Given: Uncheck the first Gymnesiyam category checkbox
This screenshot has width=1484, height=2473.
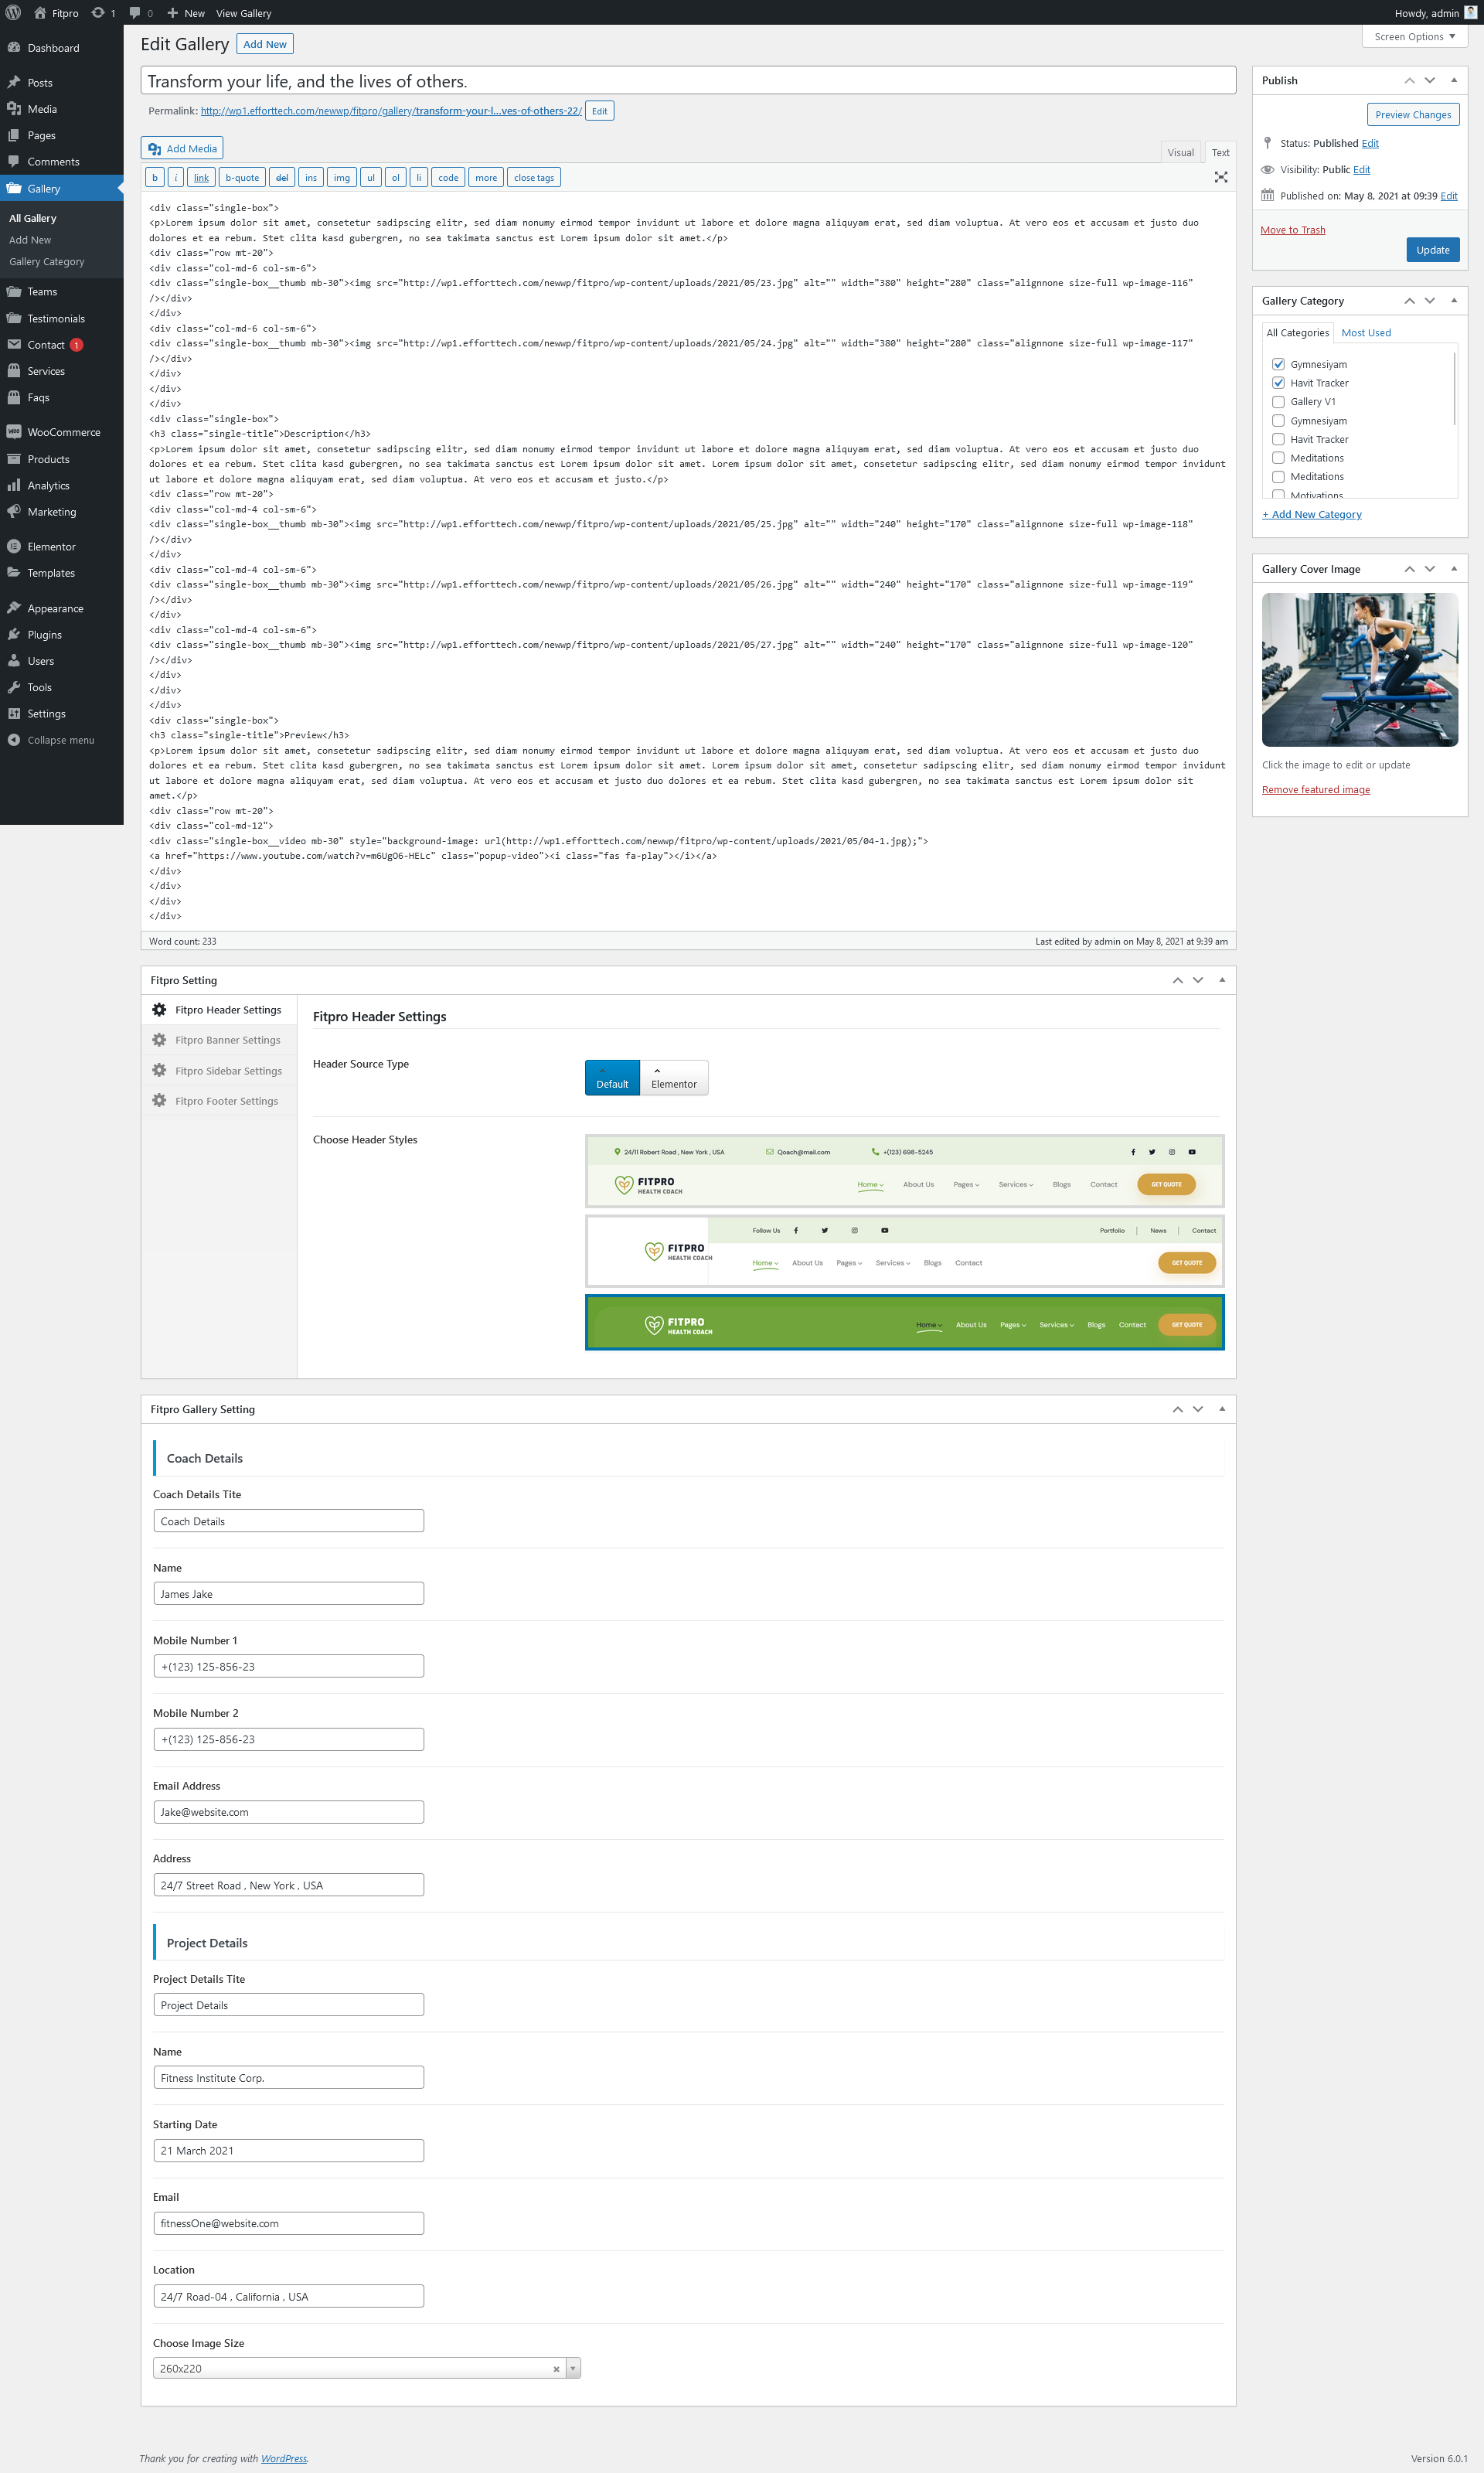Looking at the screenshot, I should tap(1278, 364).
